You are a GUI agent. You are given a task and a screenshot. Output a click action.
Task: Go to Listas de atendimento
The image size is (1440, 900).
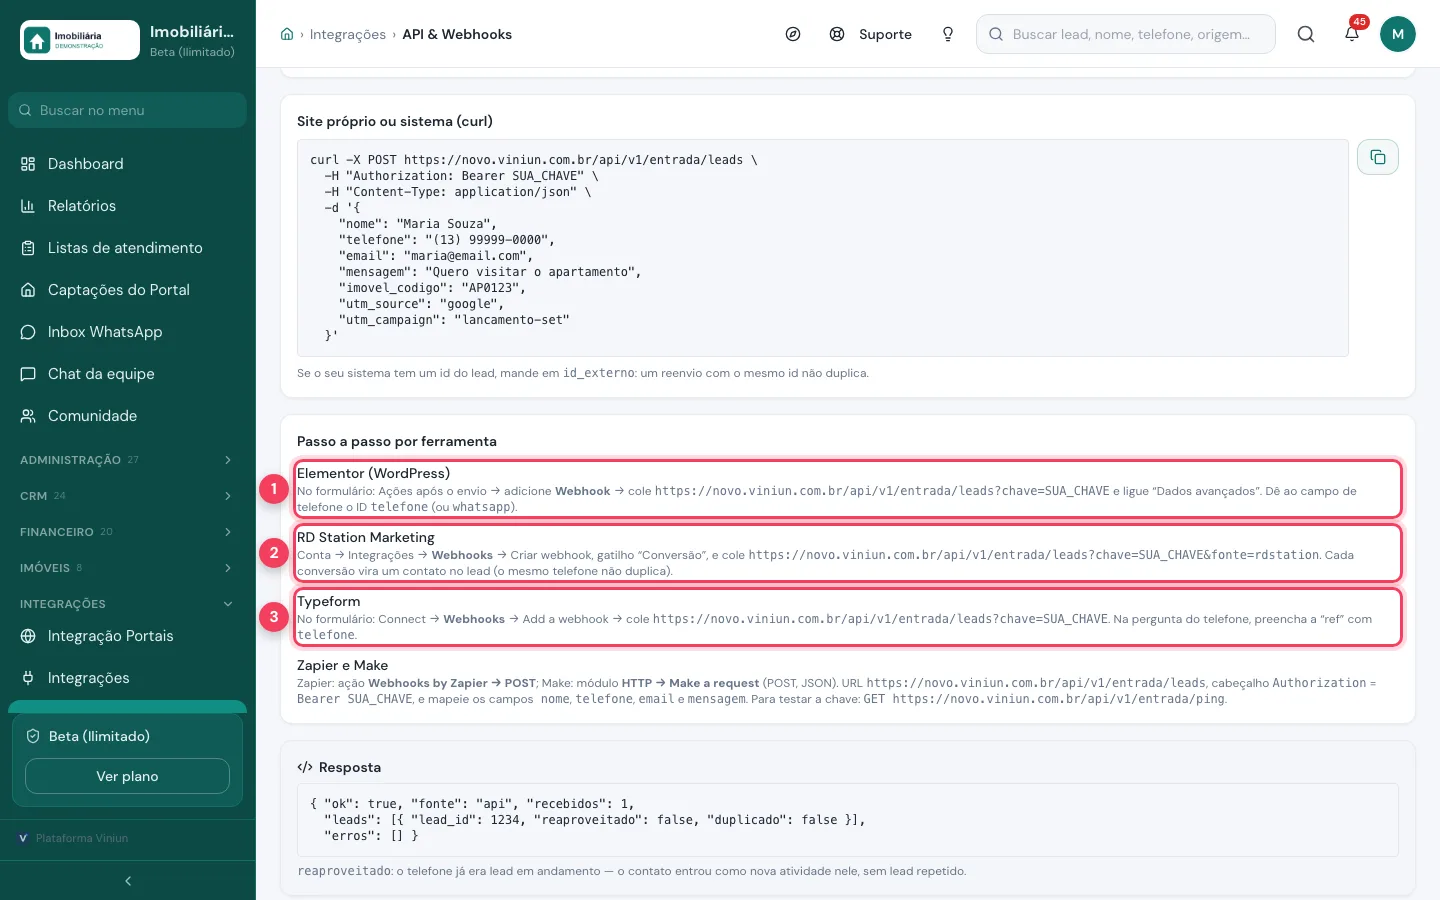[x=128, y=248]
